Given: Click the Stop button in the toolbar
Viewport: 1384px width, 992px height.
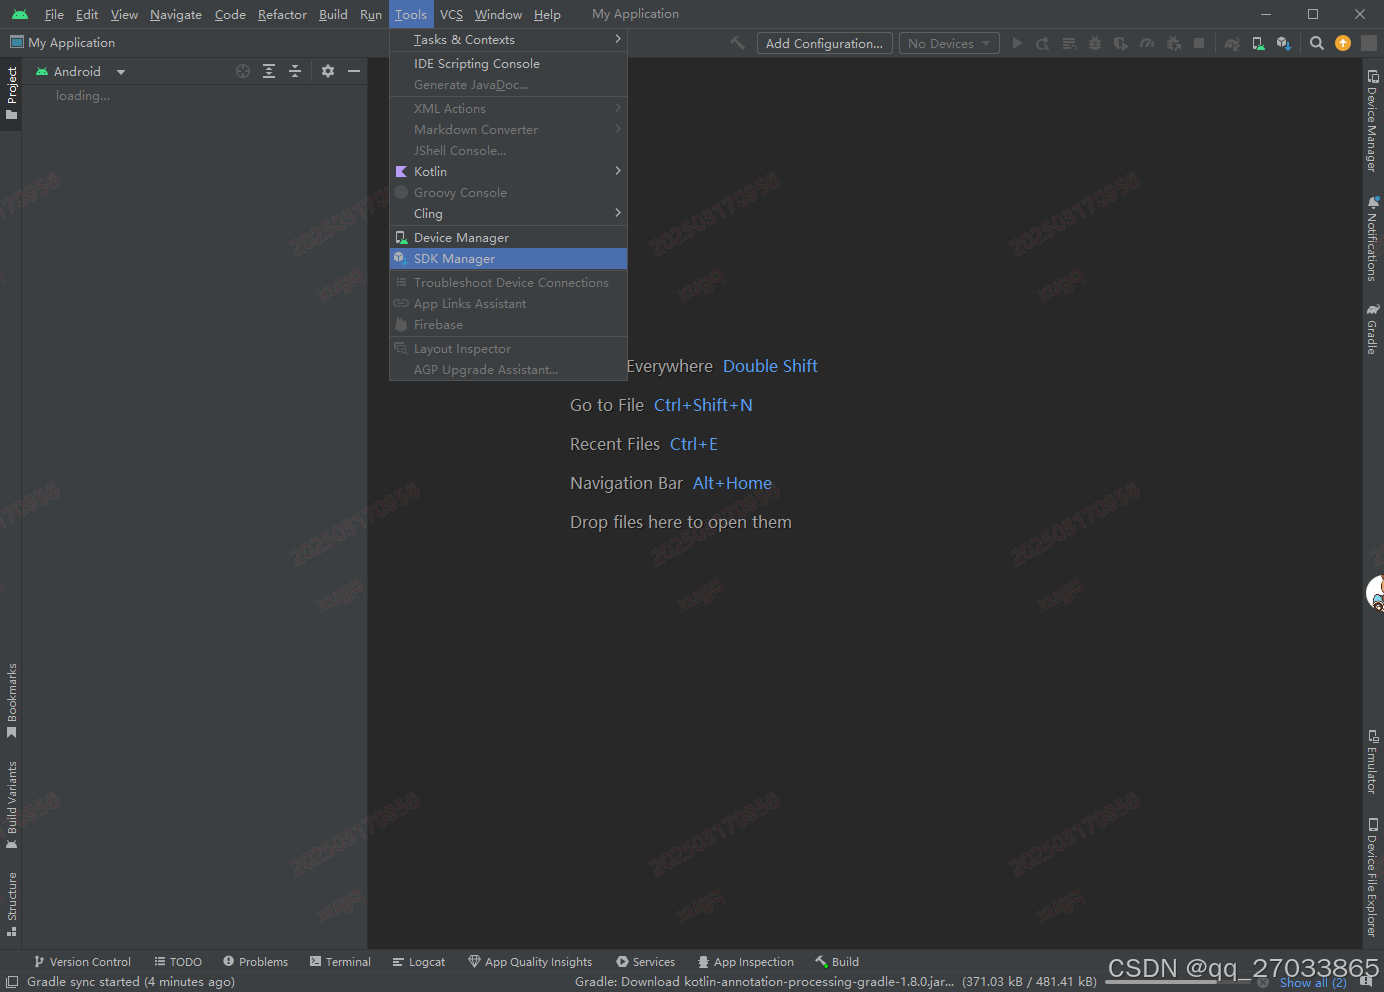Looking at the screenshot, I should point(1198,43).
